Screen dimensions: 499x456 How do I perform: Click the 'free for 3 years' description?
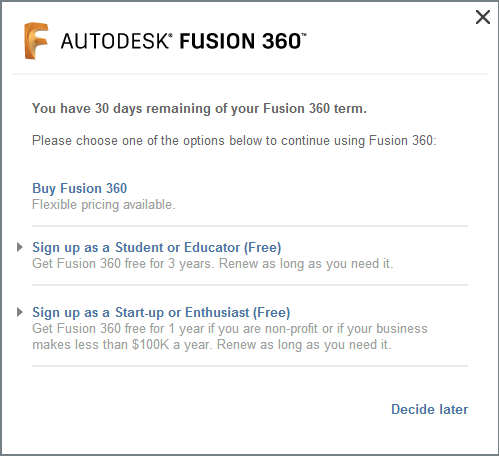[212, 264]
